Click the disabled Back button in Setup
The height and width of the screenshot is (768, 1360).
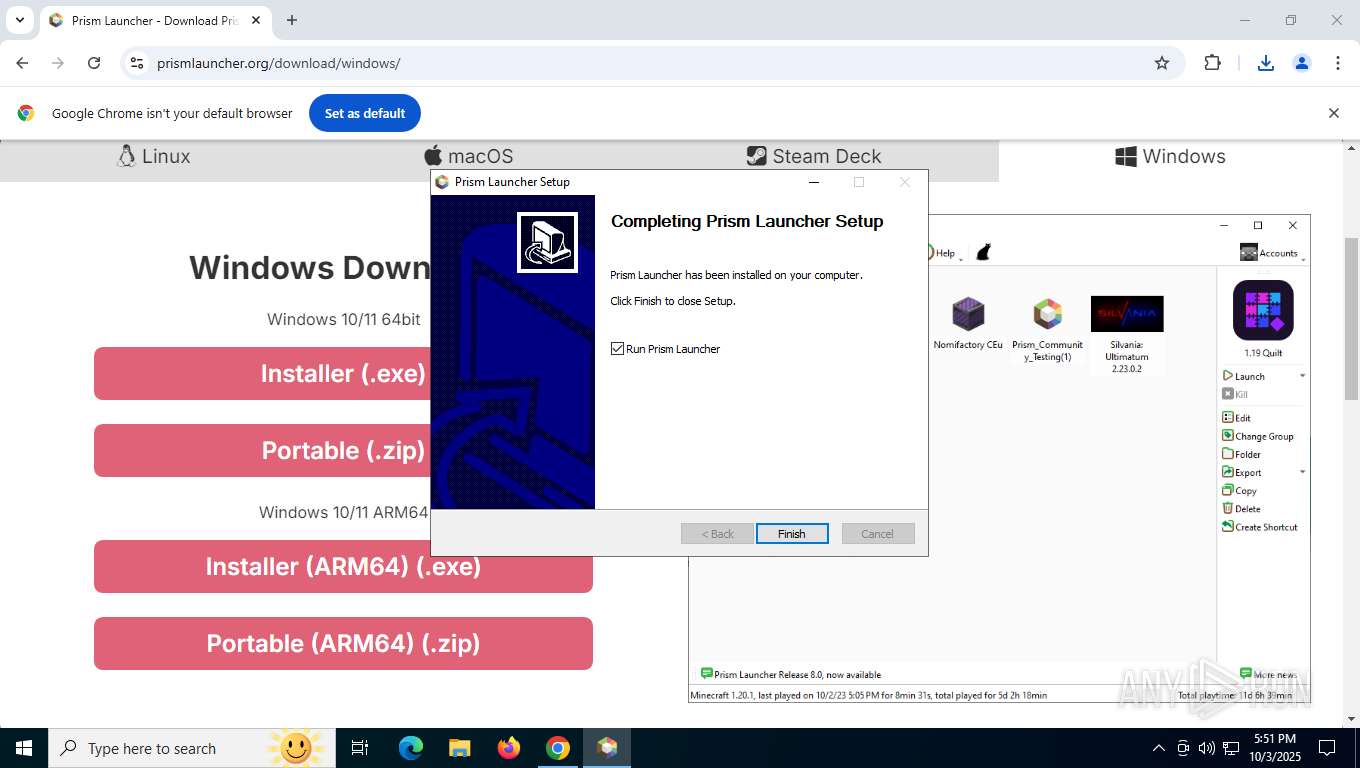(717, 534)
